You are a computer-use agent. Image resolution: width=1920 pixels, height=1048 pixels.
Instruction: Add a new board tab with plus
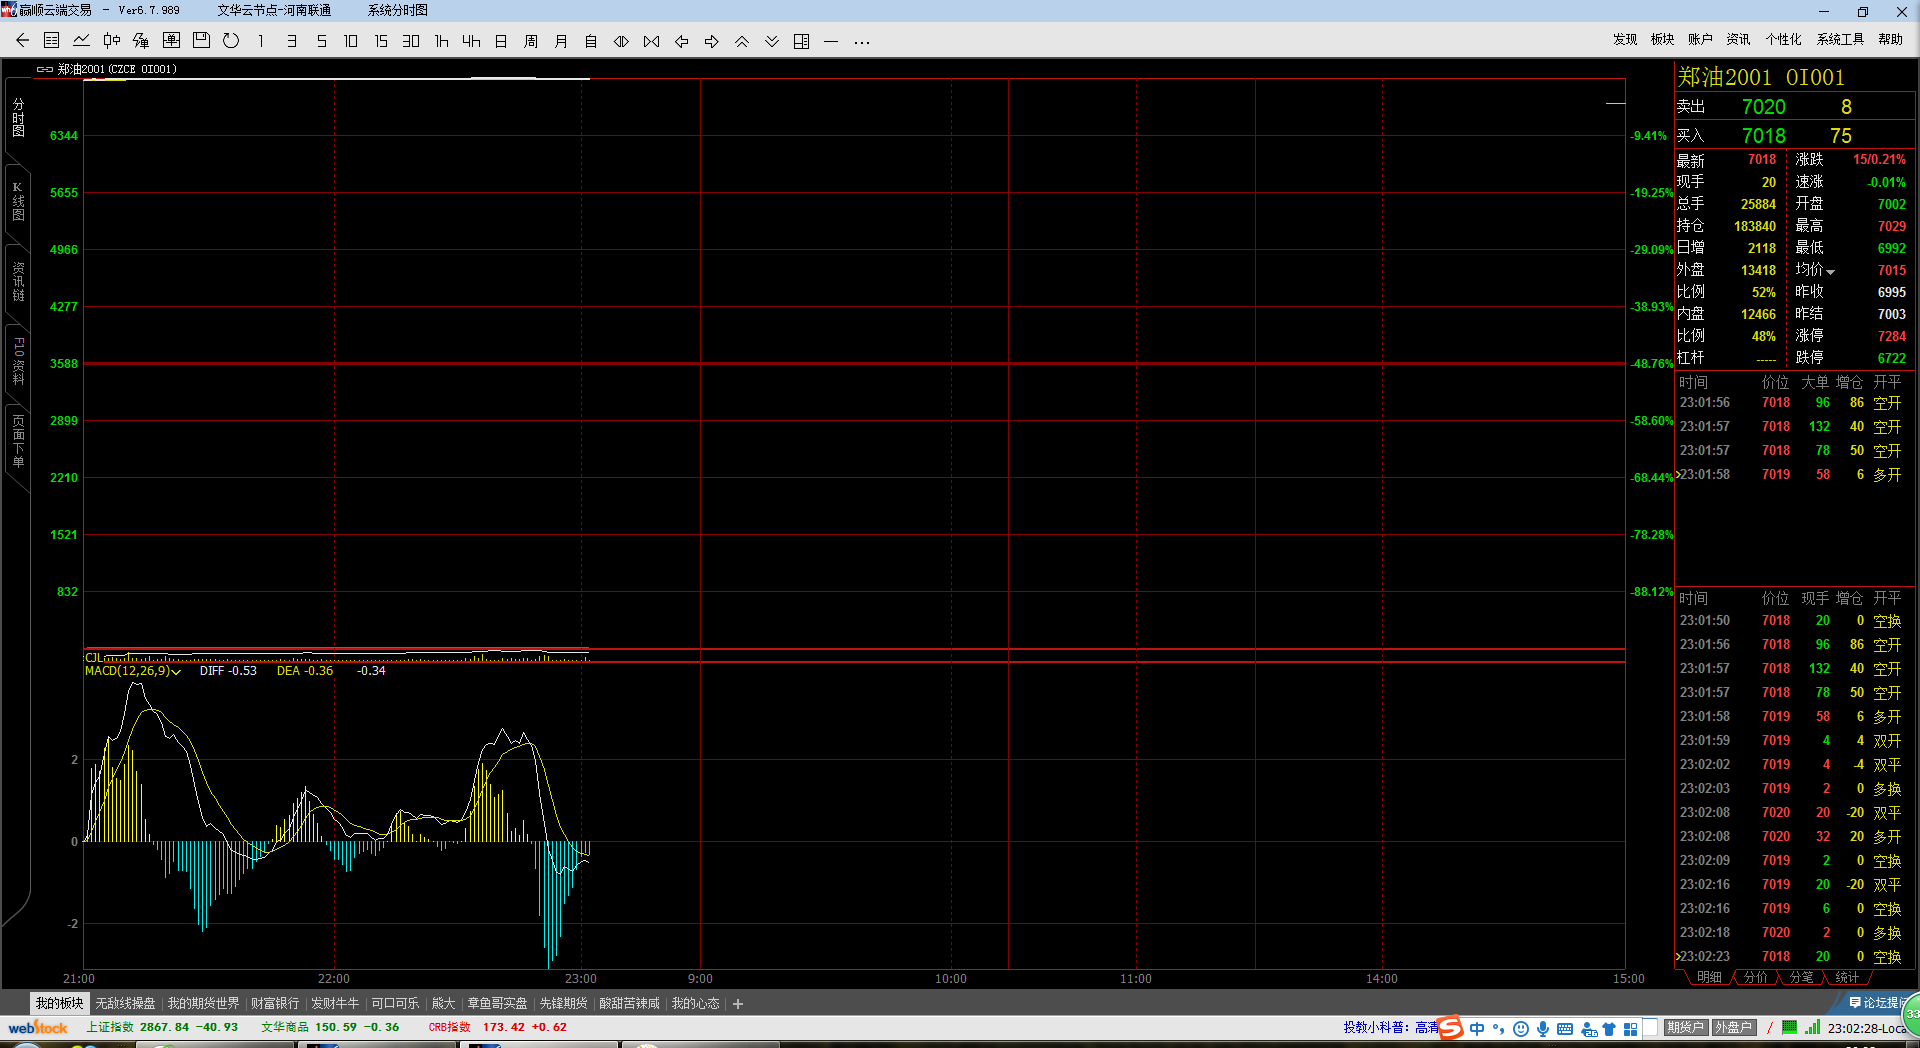738,1004
